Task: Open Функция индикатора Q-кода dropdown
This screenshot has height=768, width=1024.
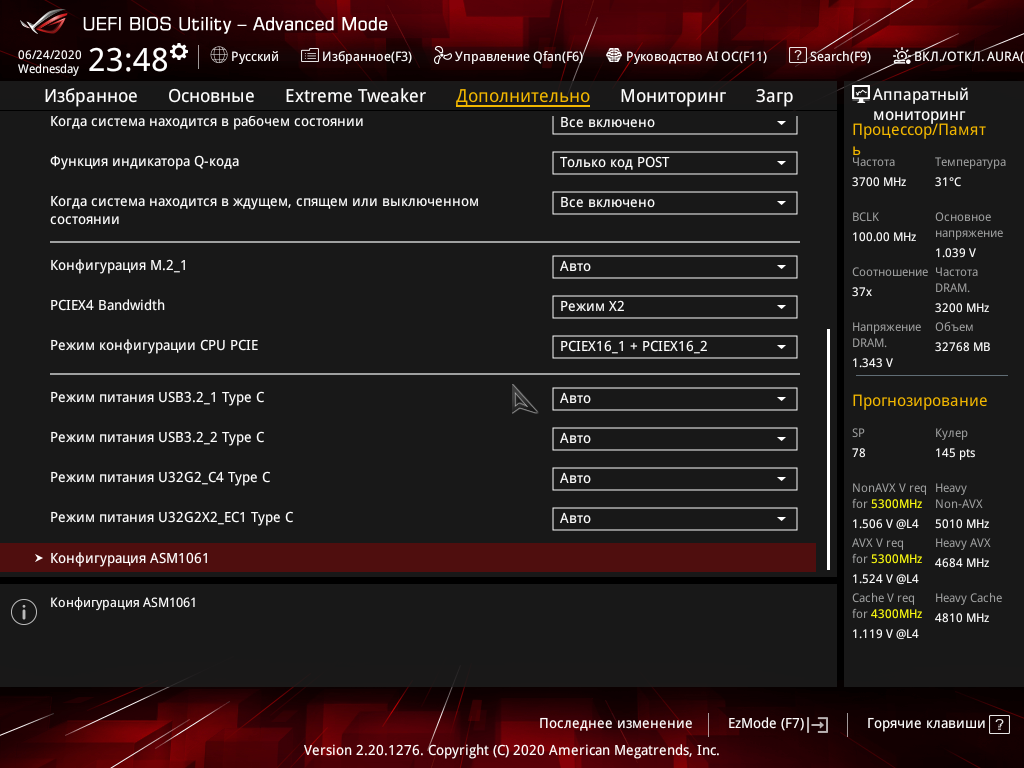Action: (675, 163)
